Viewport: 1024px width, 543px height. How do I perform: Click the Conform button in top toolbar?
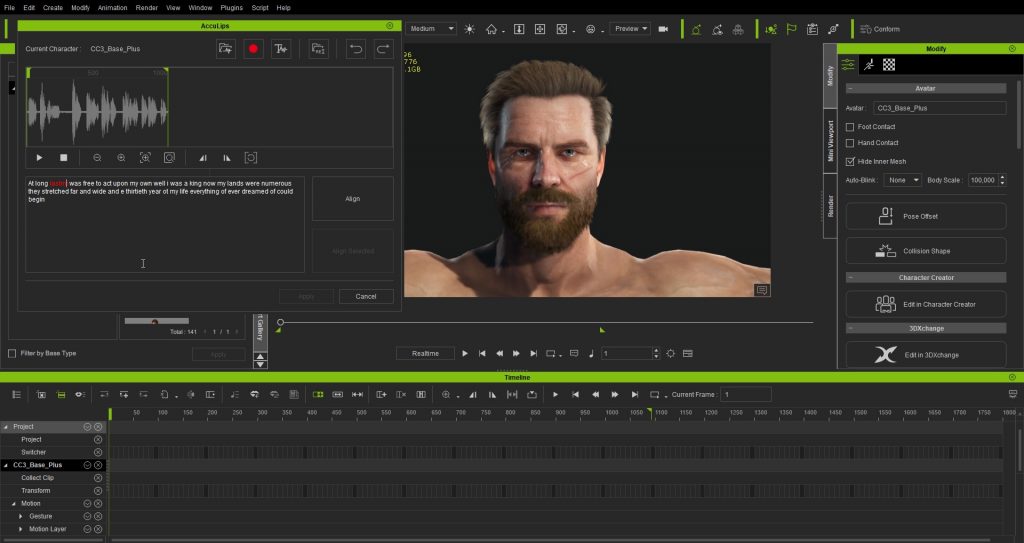880,29
